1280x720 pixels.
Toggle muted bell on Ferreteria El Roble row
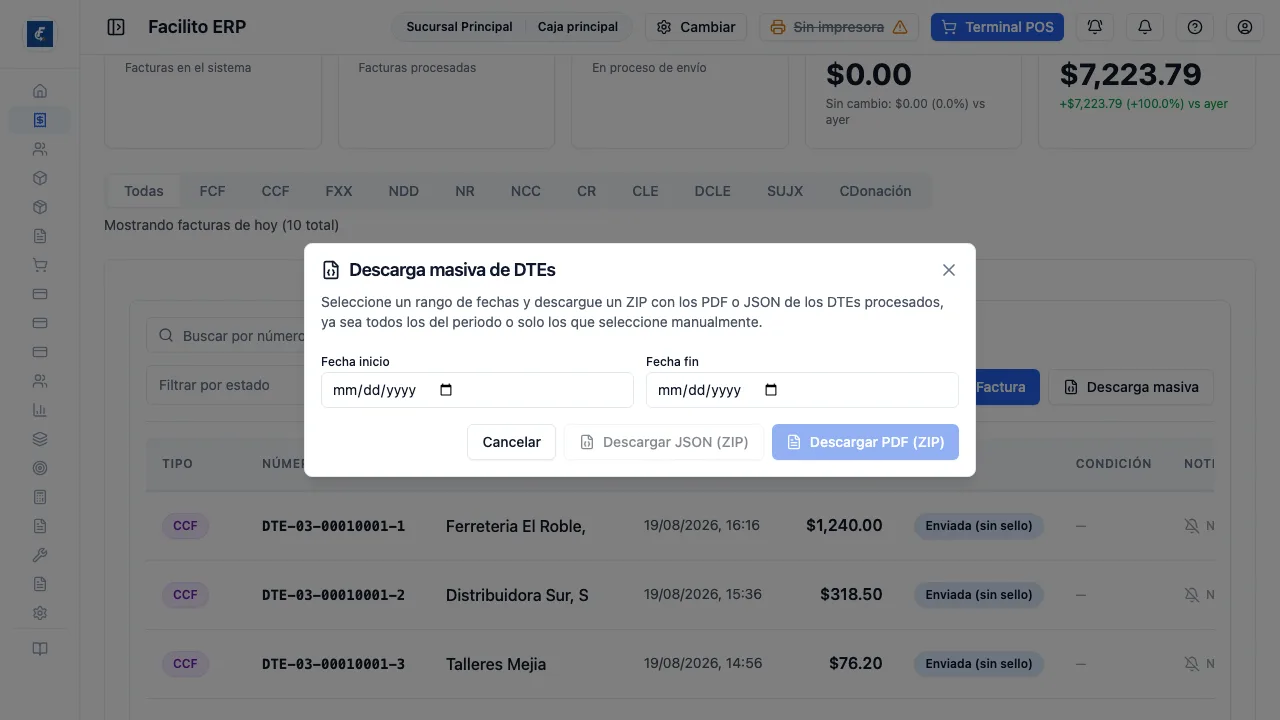(1191, 525)
